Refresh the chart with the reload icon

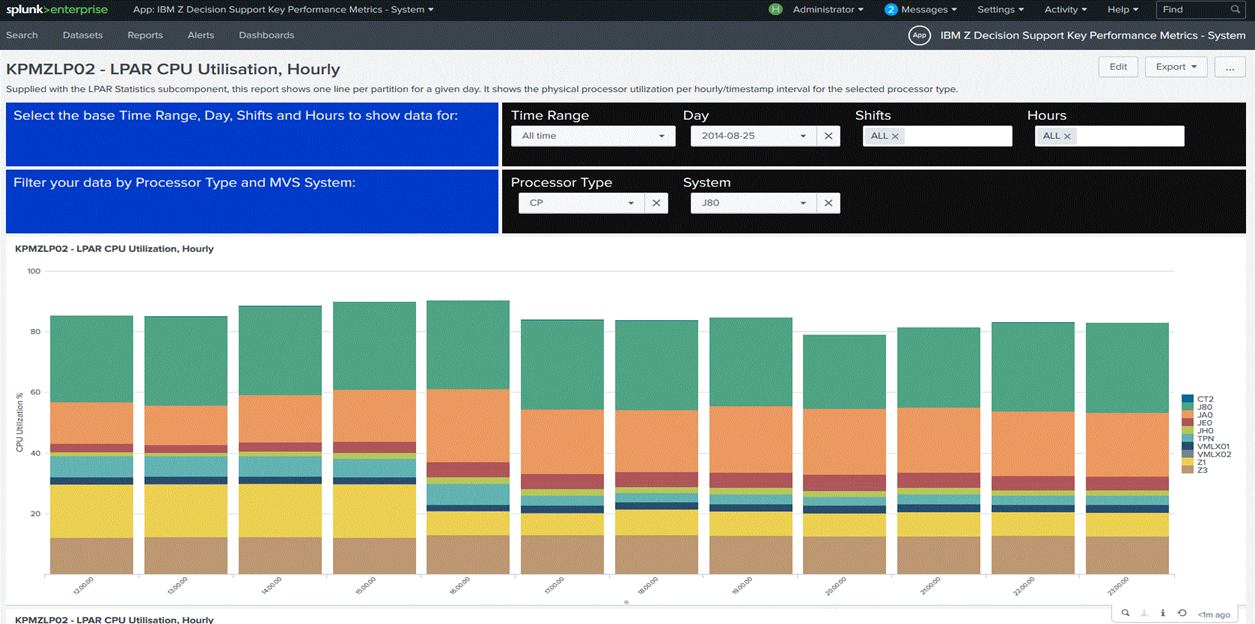1182,612
